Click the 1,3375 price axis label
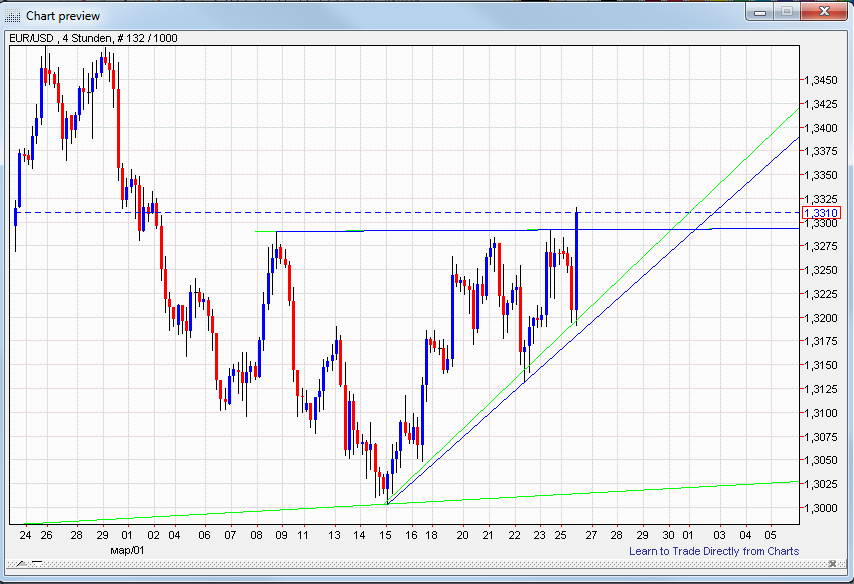This screenshot has height=584, width=854. coord(821,151)
